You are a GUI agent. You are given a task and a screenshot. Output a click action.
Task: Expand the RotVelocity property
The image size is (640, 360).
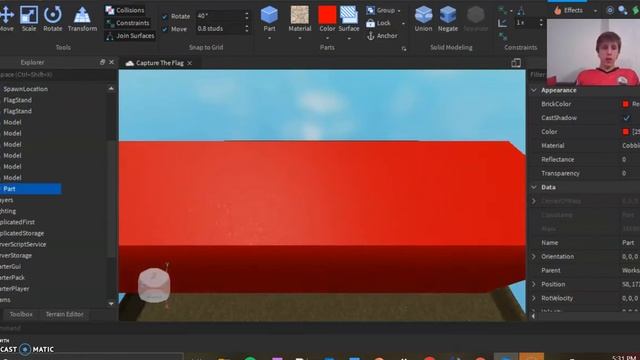(534, 298)
